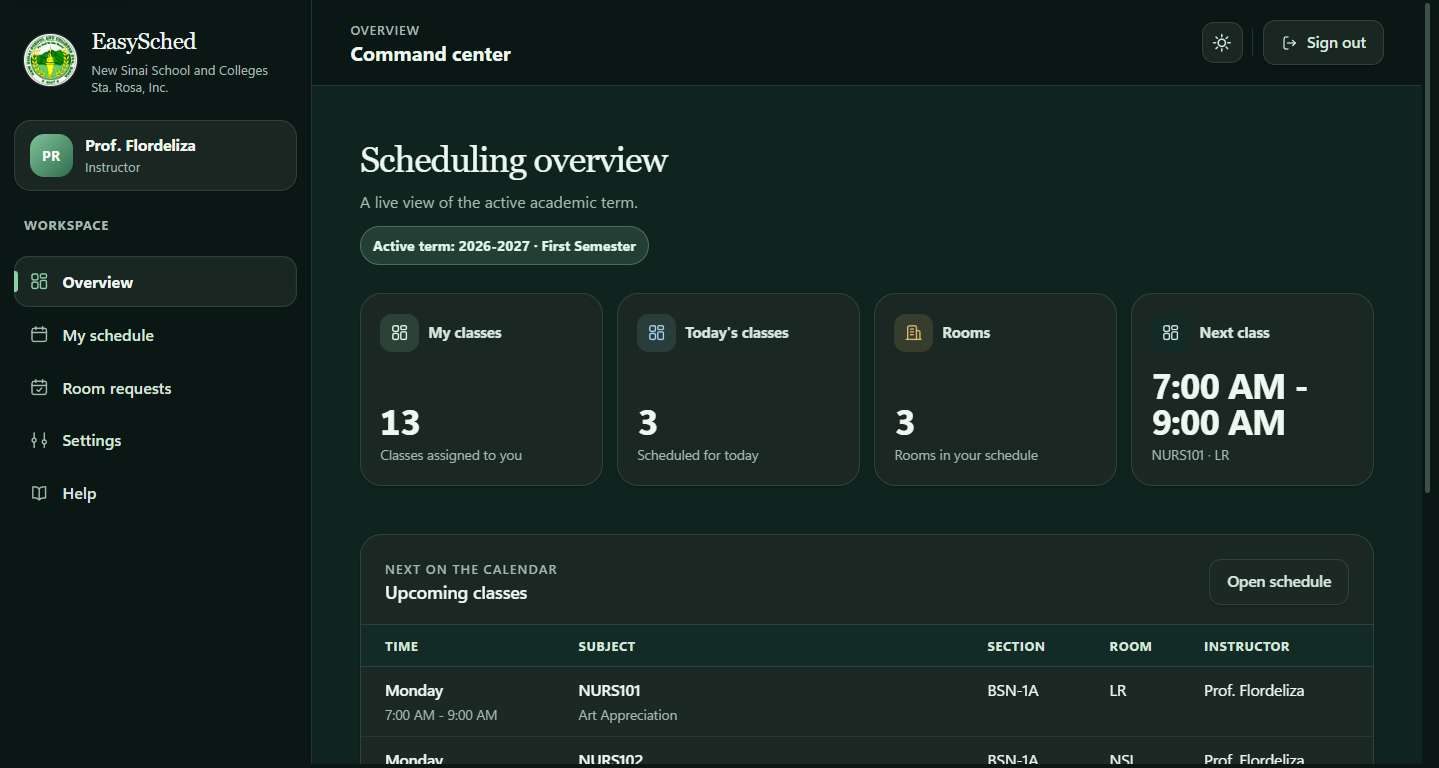Click the 'NURS101 · LR' label
The image size is (1439, 768).
pyautogui.click(x=1191, y=455)
